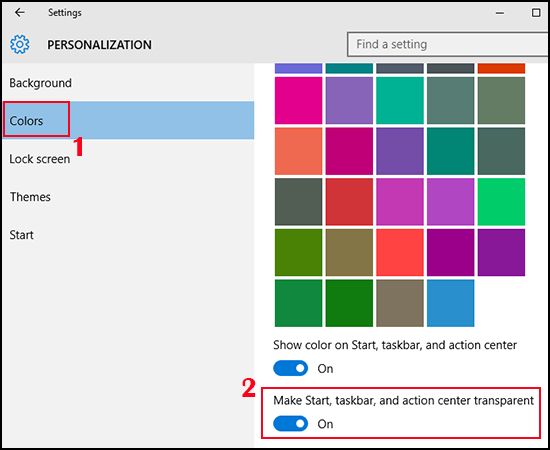Pick the coral orange accent color

pos(299,151)
